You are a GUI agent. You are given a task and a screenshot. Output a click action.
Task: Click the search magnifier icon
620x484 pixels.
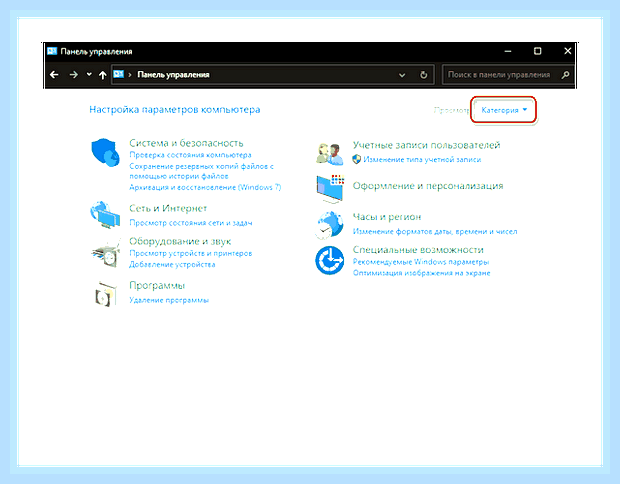click(x=565, y=75)
